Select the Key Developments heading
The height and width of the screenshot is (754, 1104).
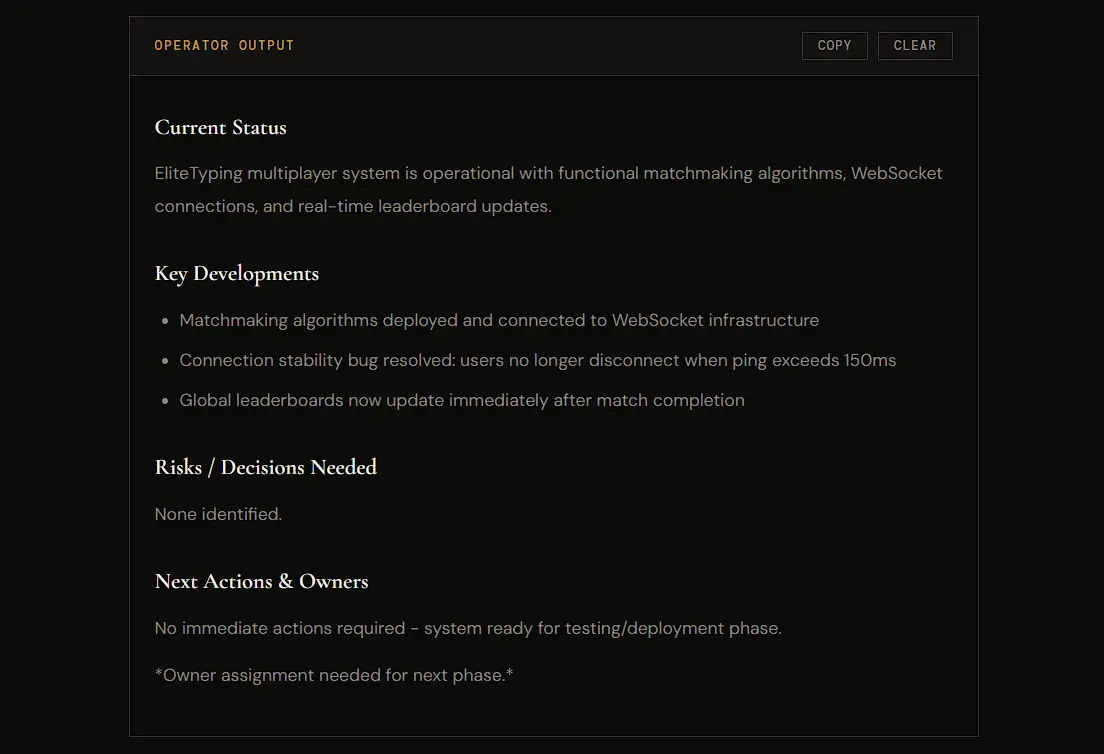click(x=237, y=274)
